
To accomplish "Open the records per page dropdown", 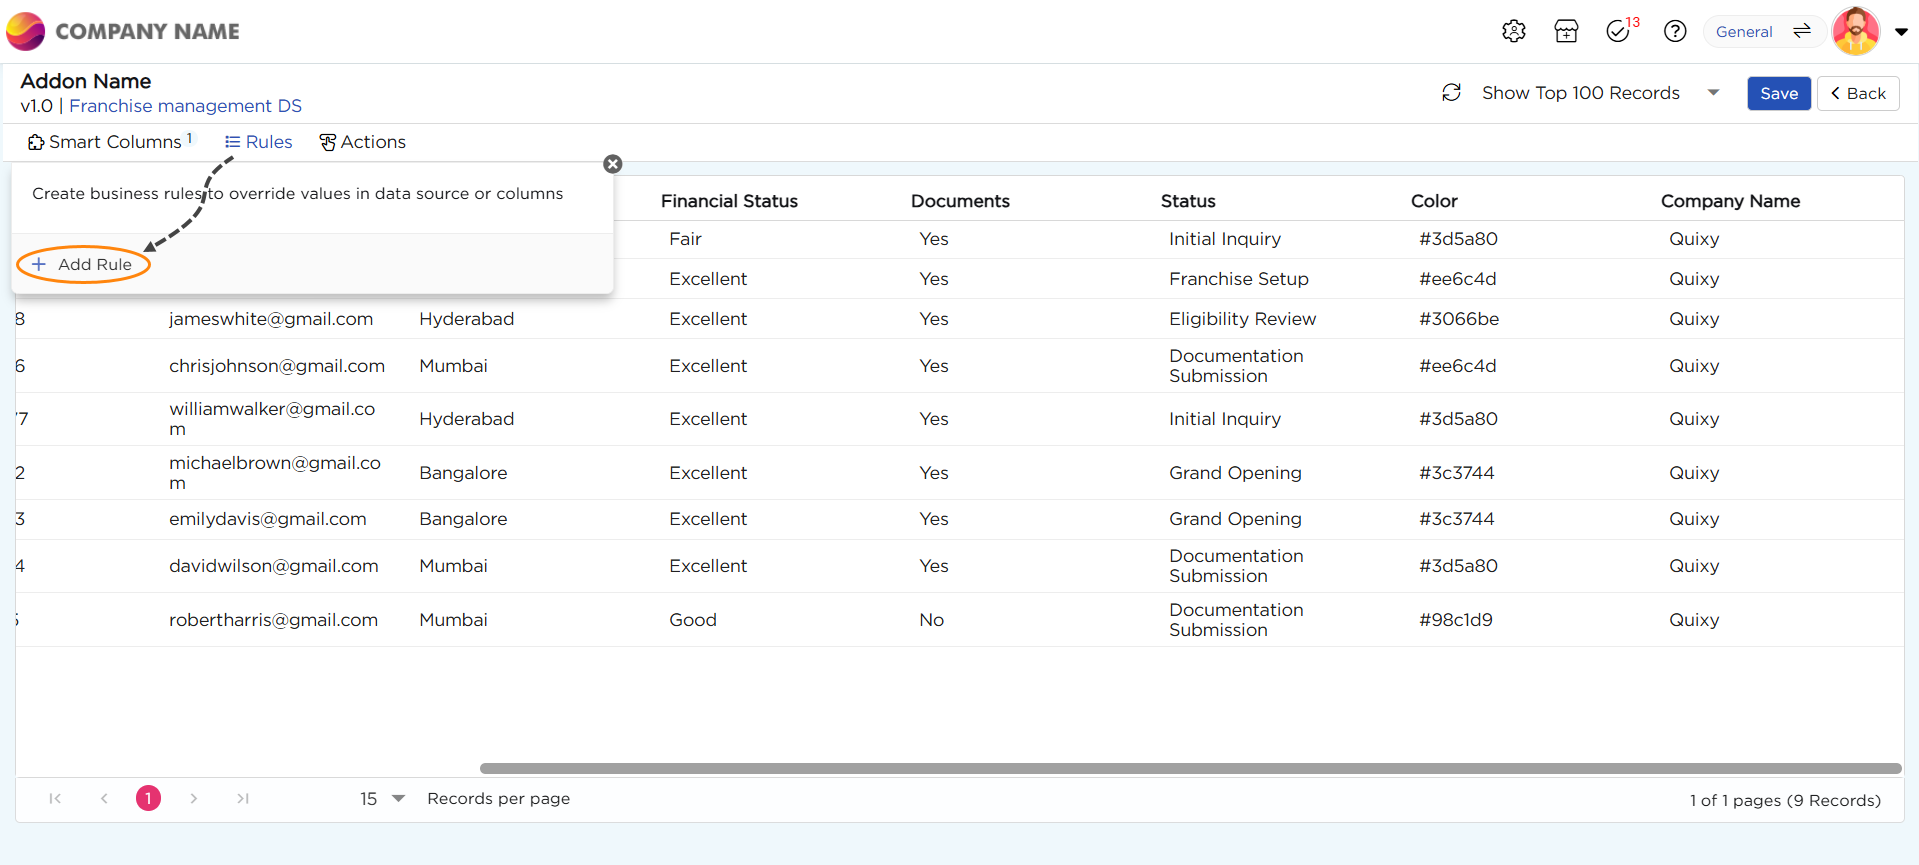I will click(398, 798).
